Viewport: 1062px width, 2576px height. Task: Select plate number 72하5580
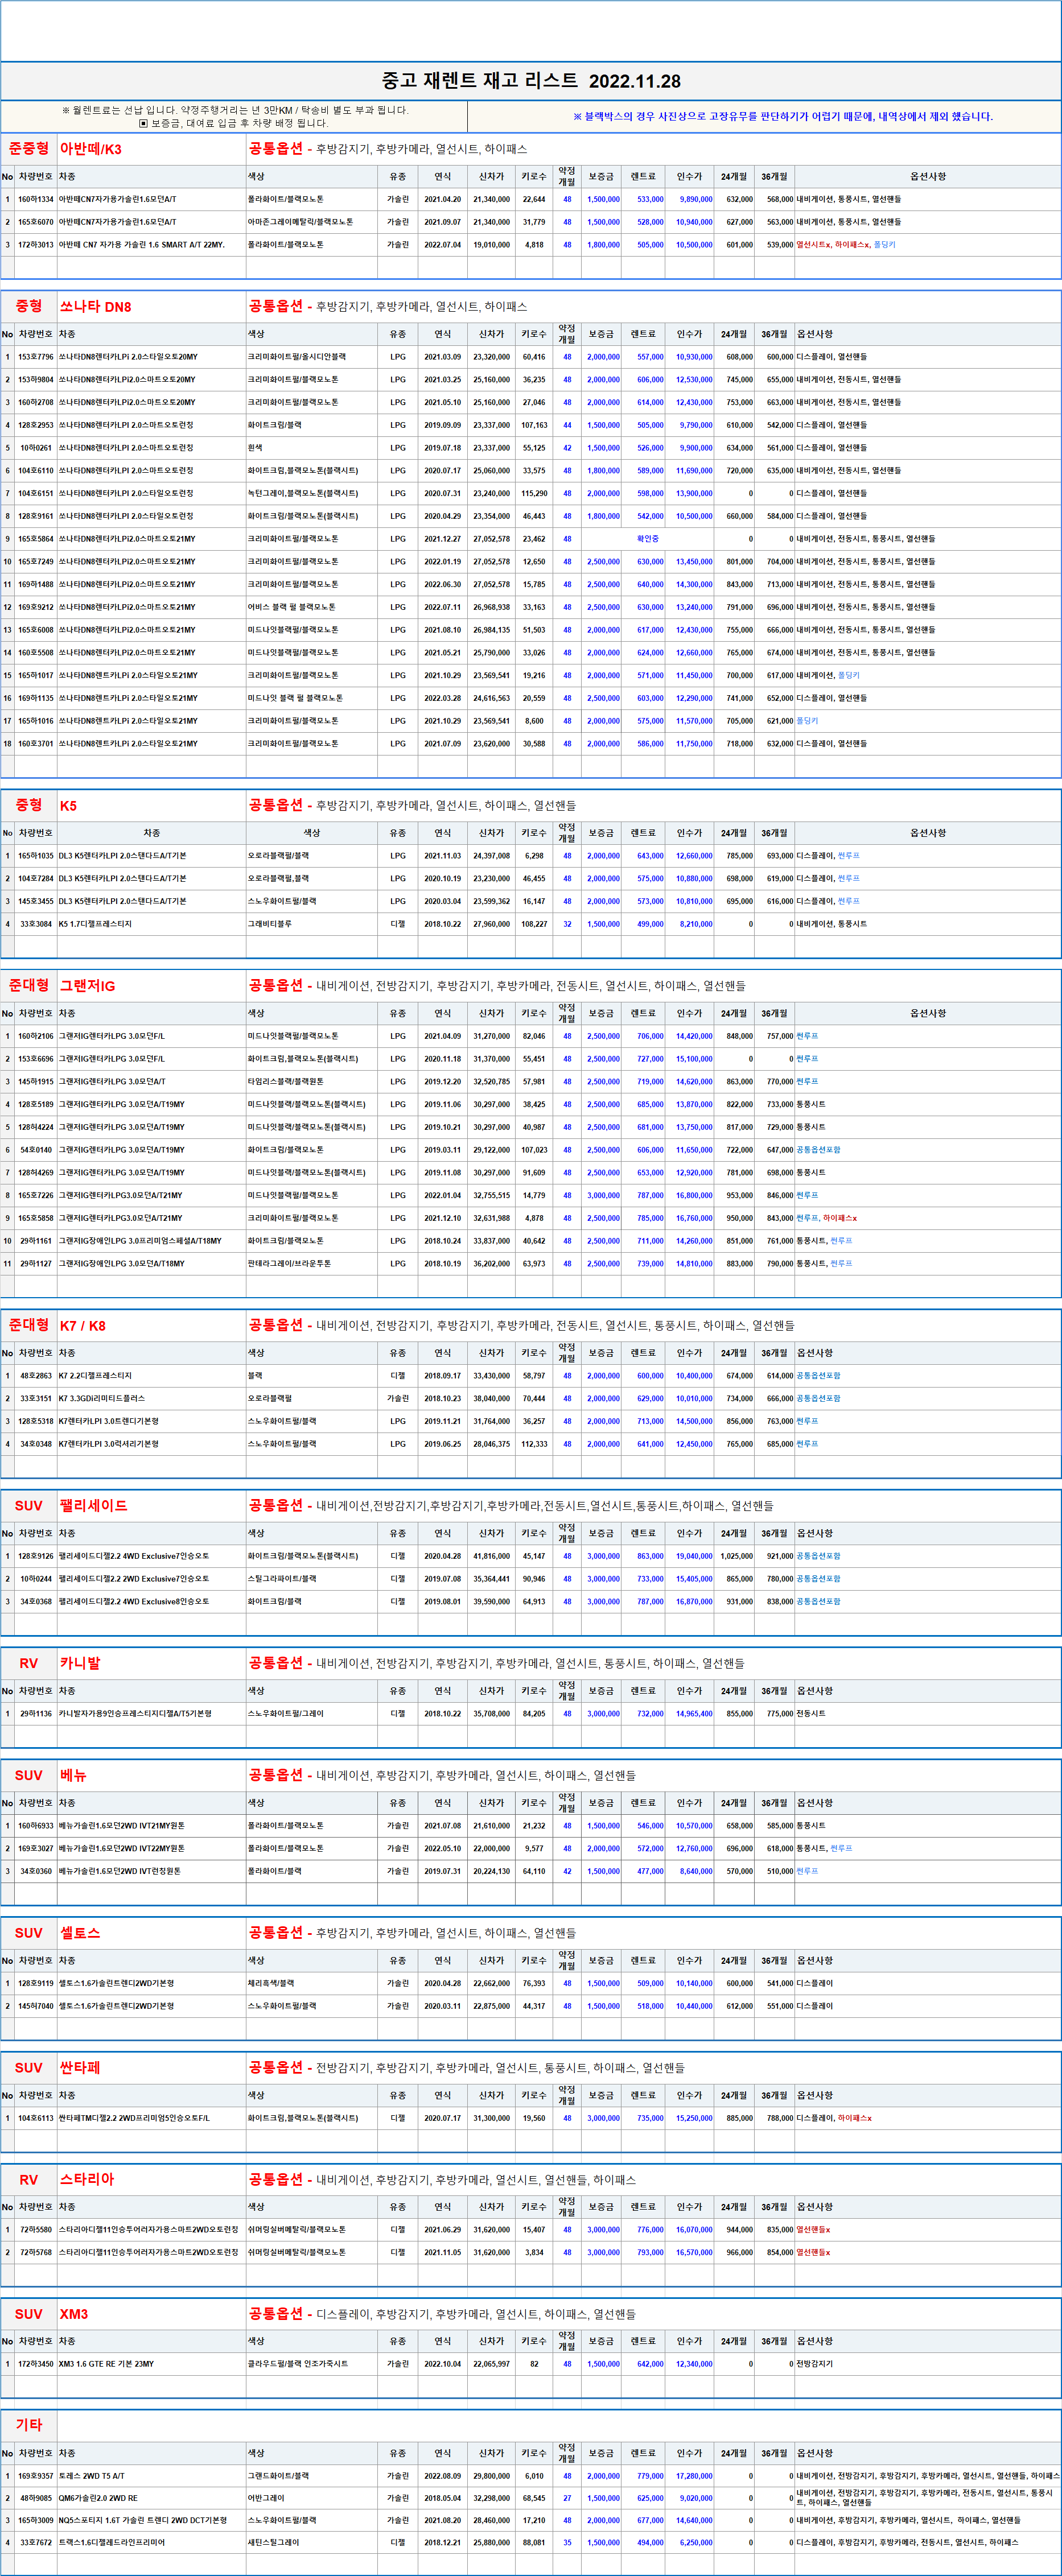pos(36,2230)
